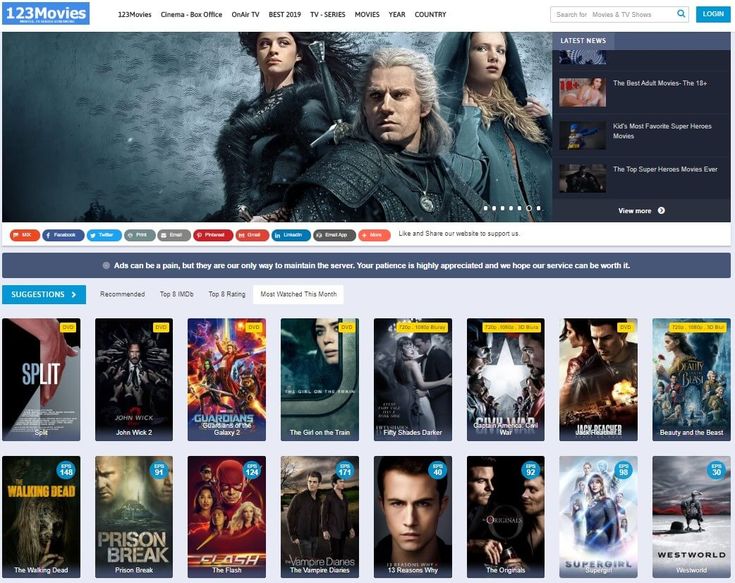Open The Flash series poster
This screenshot has height=583, width=735.
[227, 516]
